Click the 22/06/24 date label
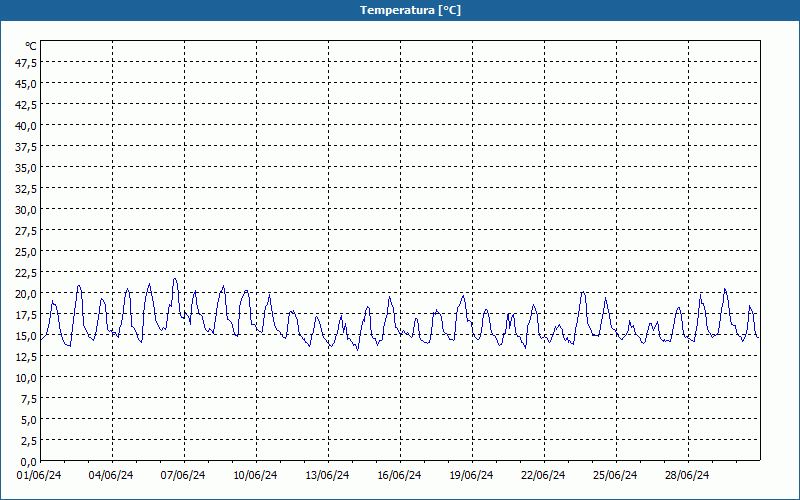This screenshot has height=500, width=800. pyautogui.click(x=543, y=475)
